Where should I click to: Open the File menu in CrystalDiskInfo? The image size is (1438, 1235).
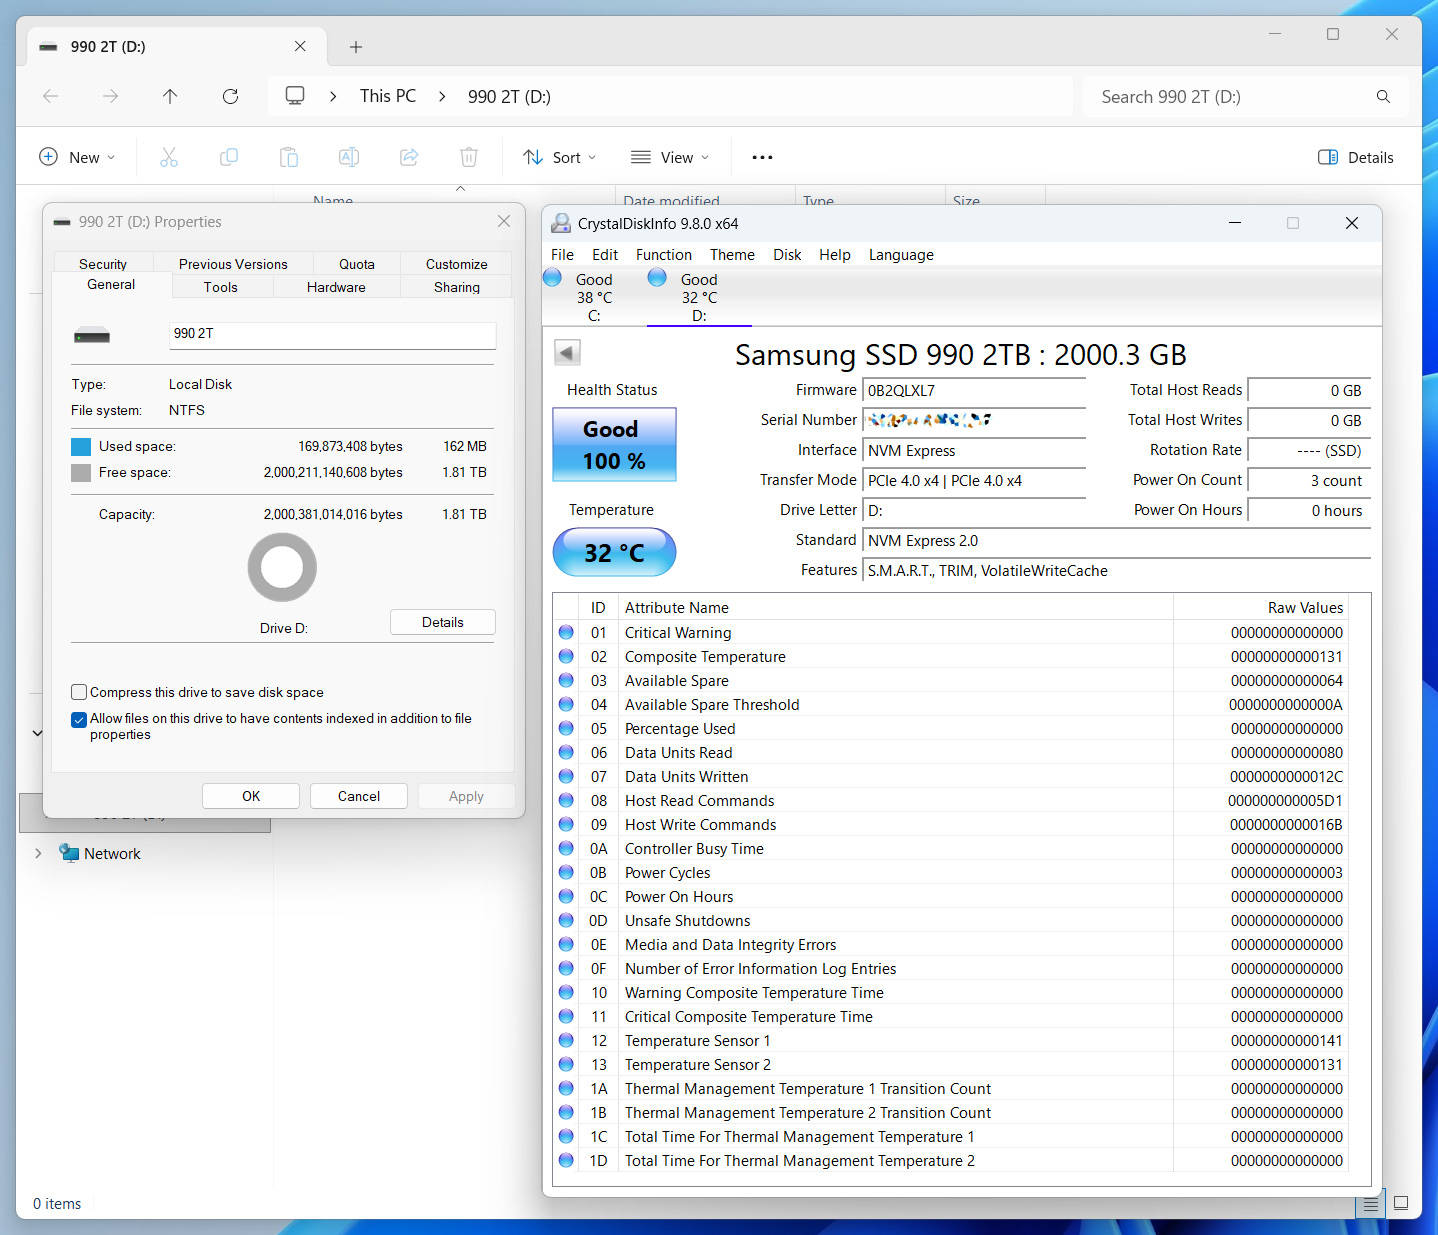click(x=562, y=255)
